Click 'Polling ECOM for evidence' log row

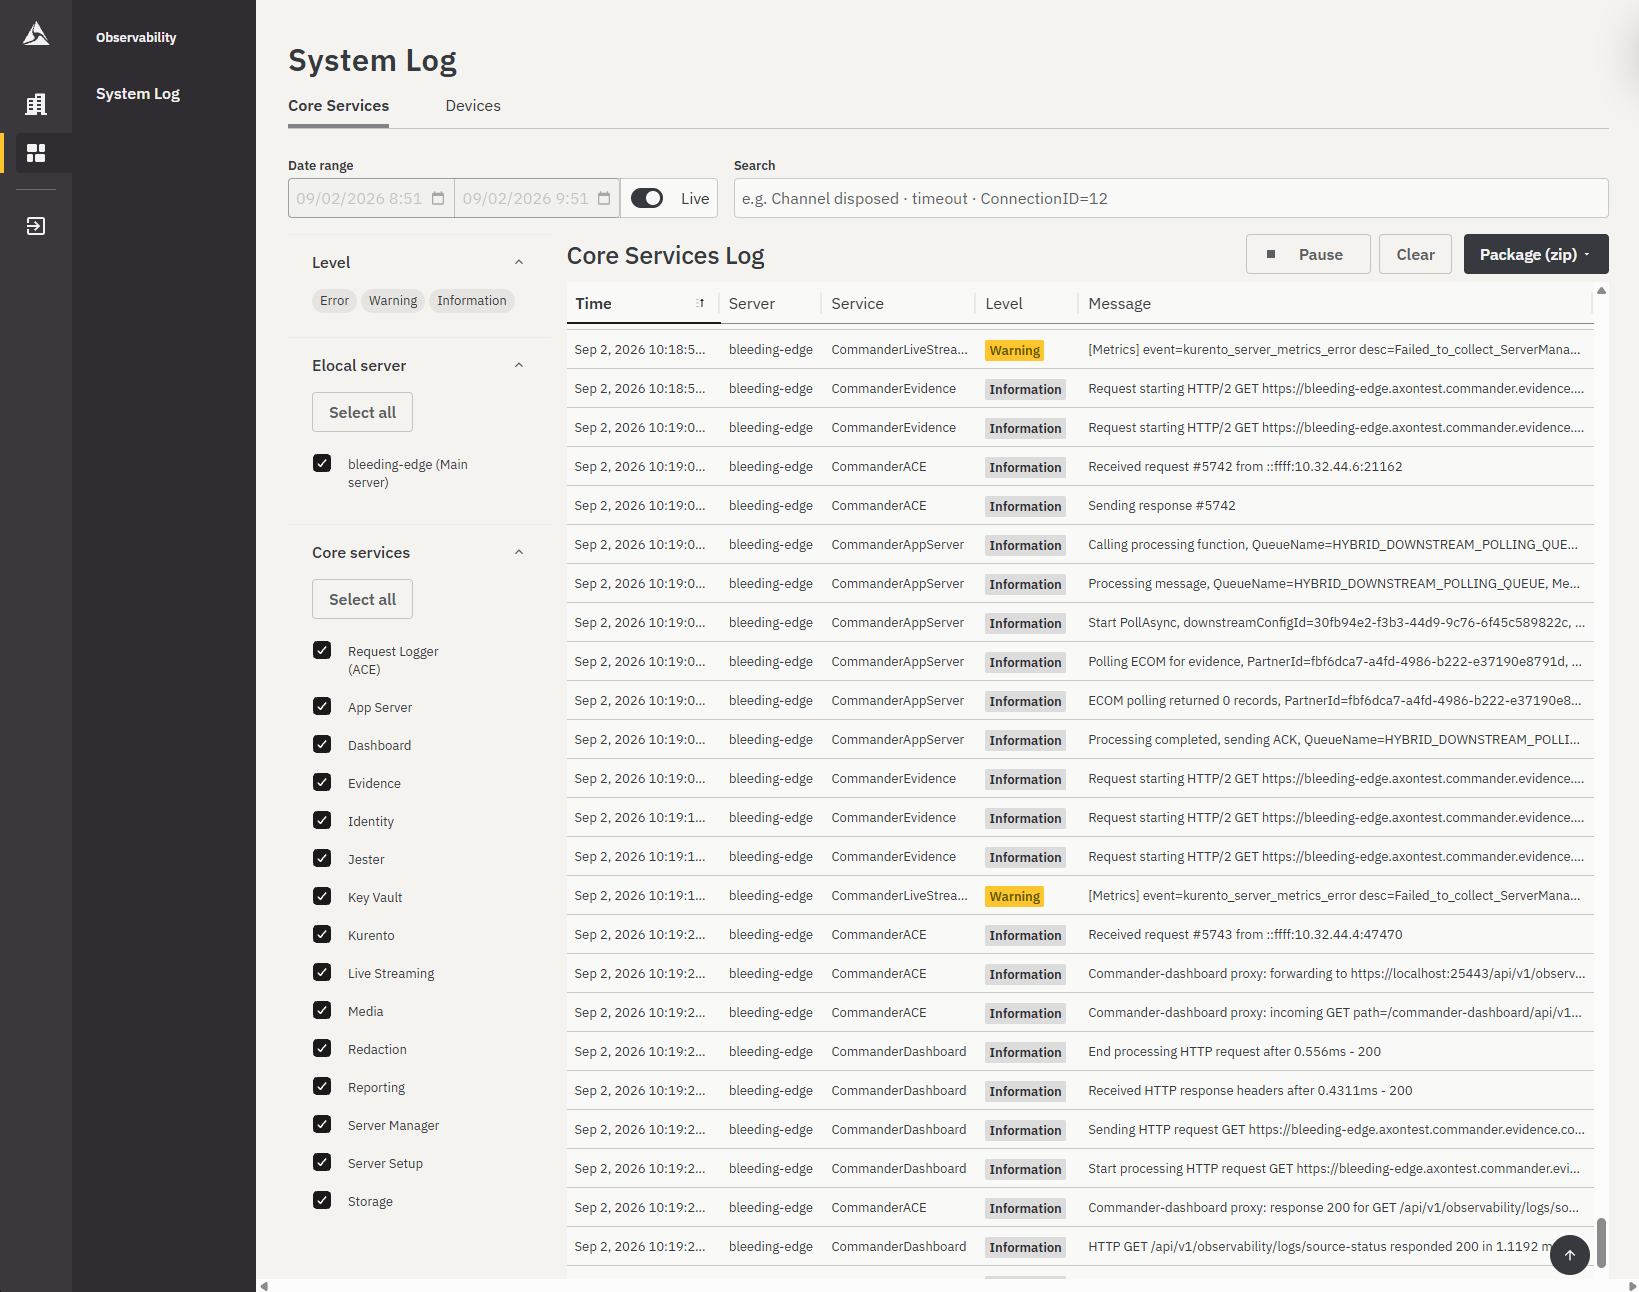tap(1080, 661)
